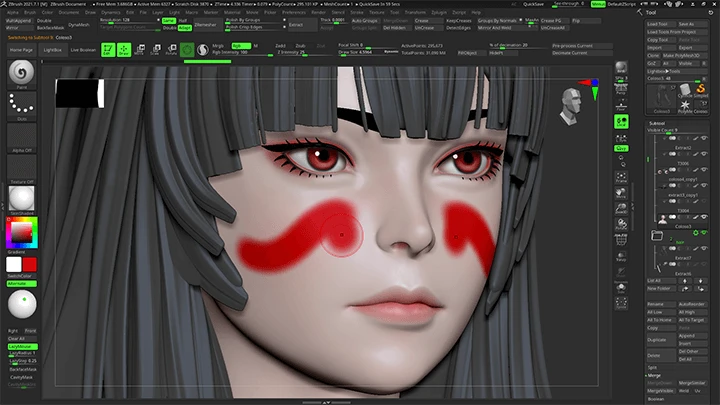Open the Brush menu

pyautogui.click(x=30, y=12)
